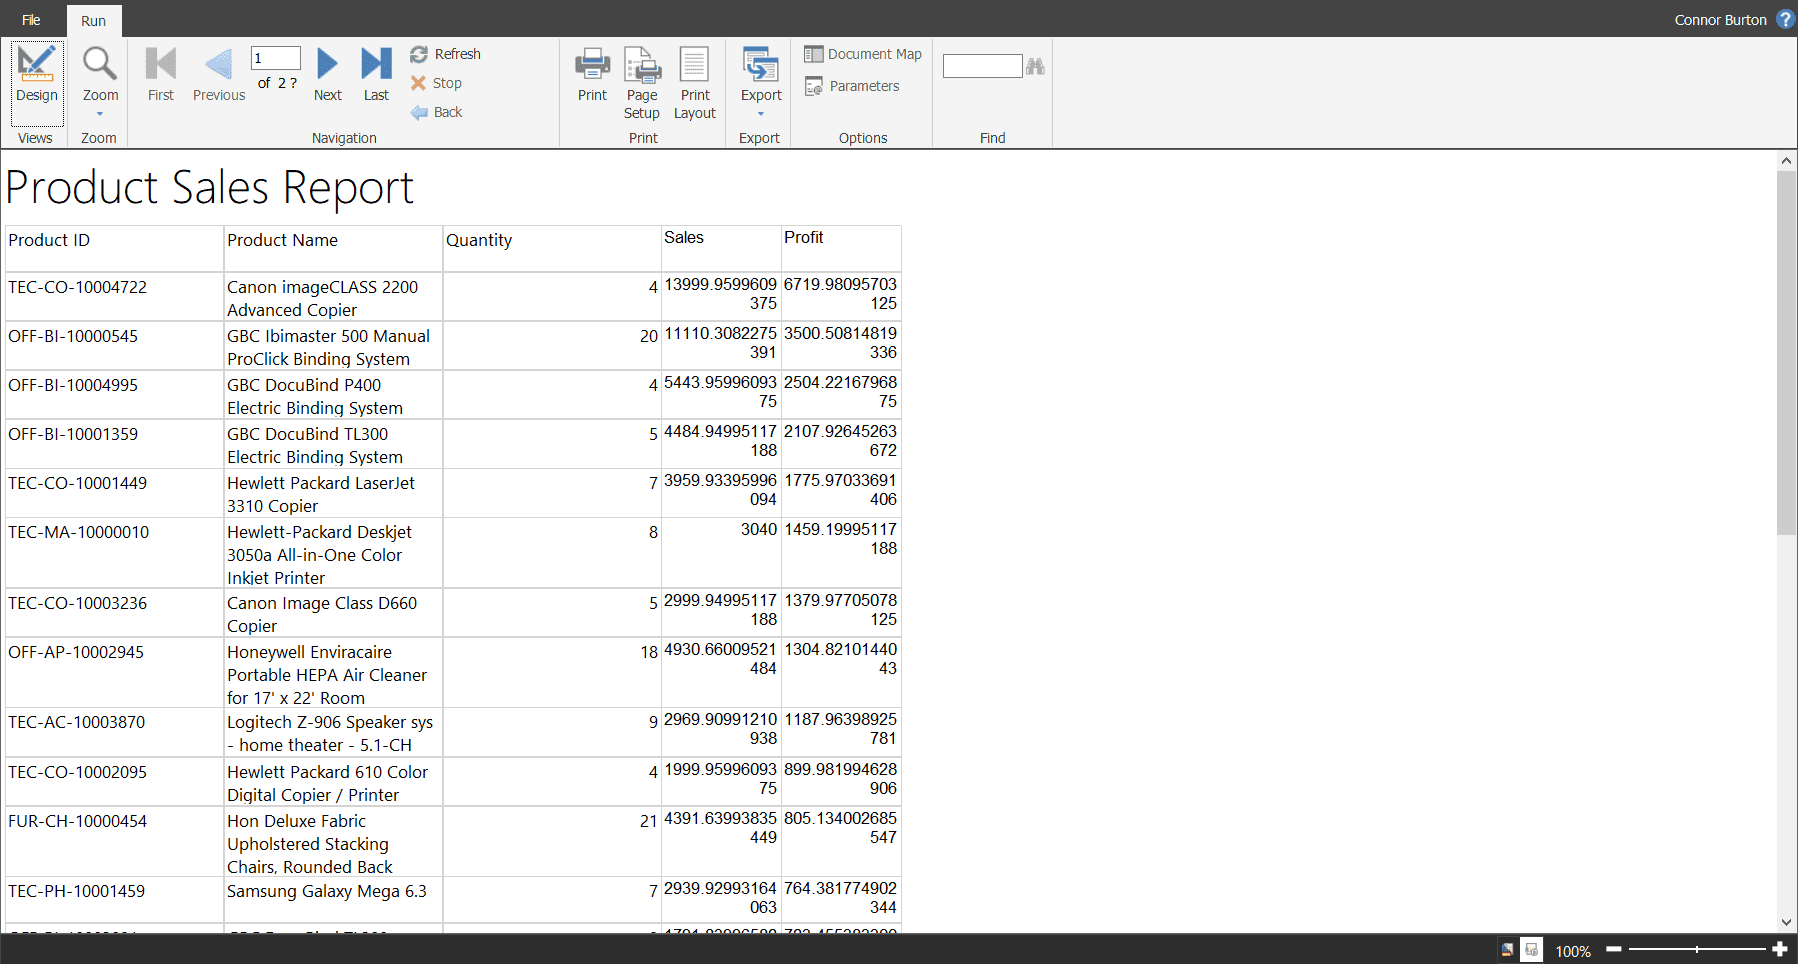The width and height of the screenshot is (1798, 964).
Task: Select cell OFF-BI-10004995
Action: (x=114, y=395)
